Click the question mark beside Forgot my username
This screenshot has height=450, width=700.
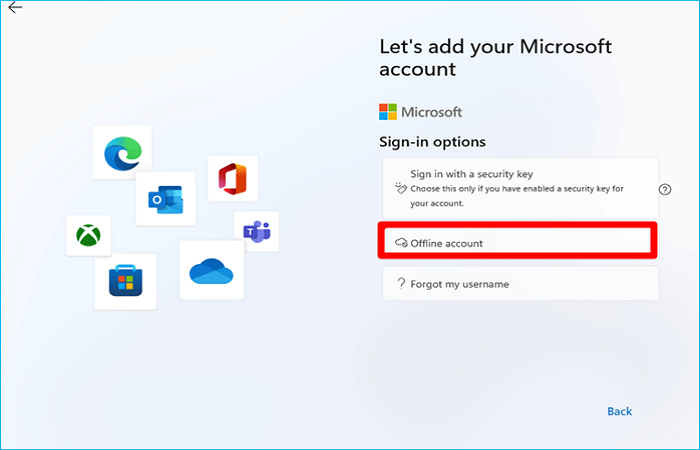tap(401, 284)
